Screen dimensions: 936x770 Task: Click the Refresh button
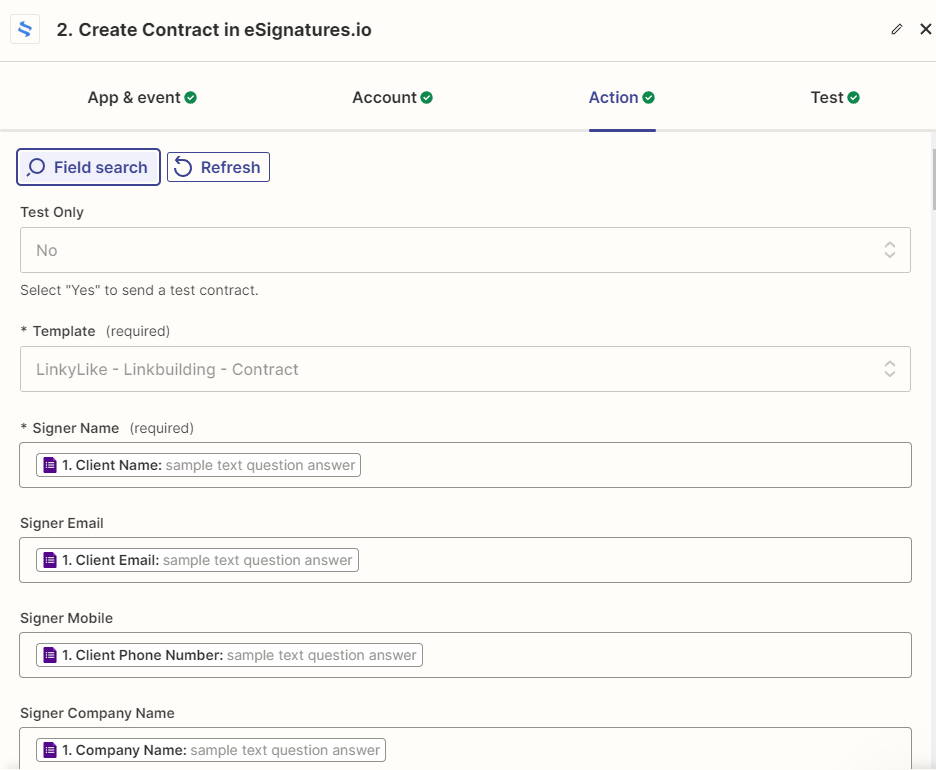point(218,167)
